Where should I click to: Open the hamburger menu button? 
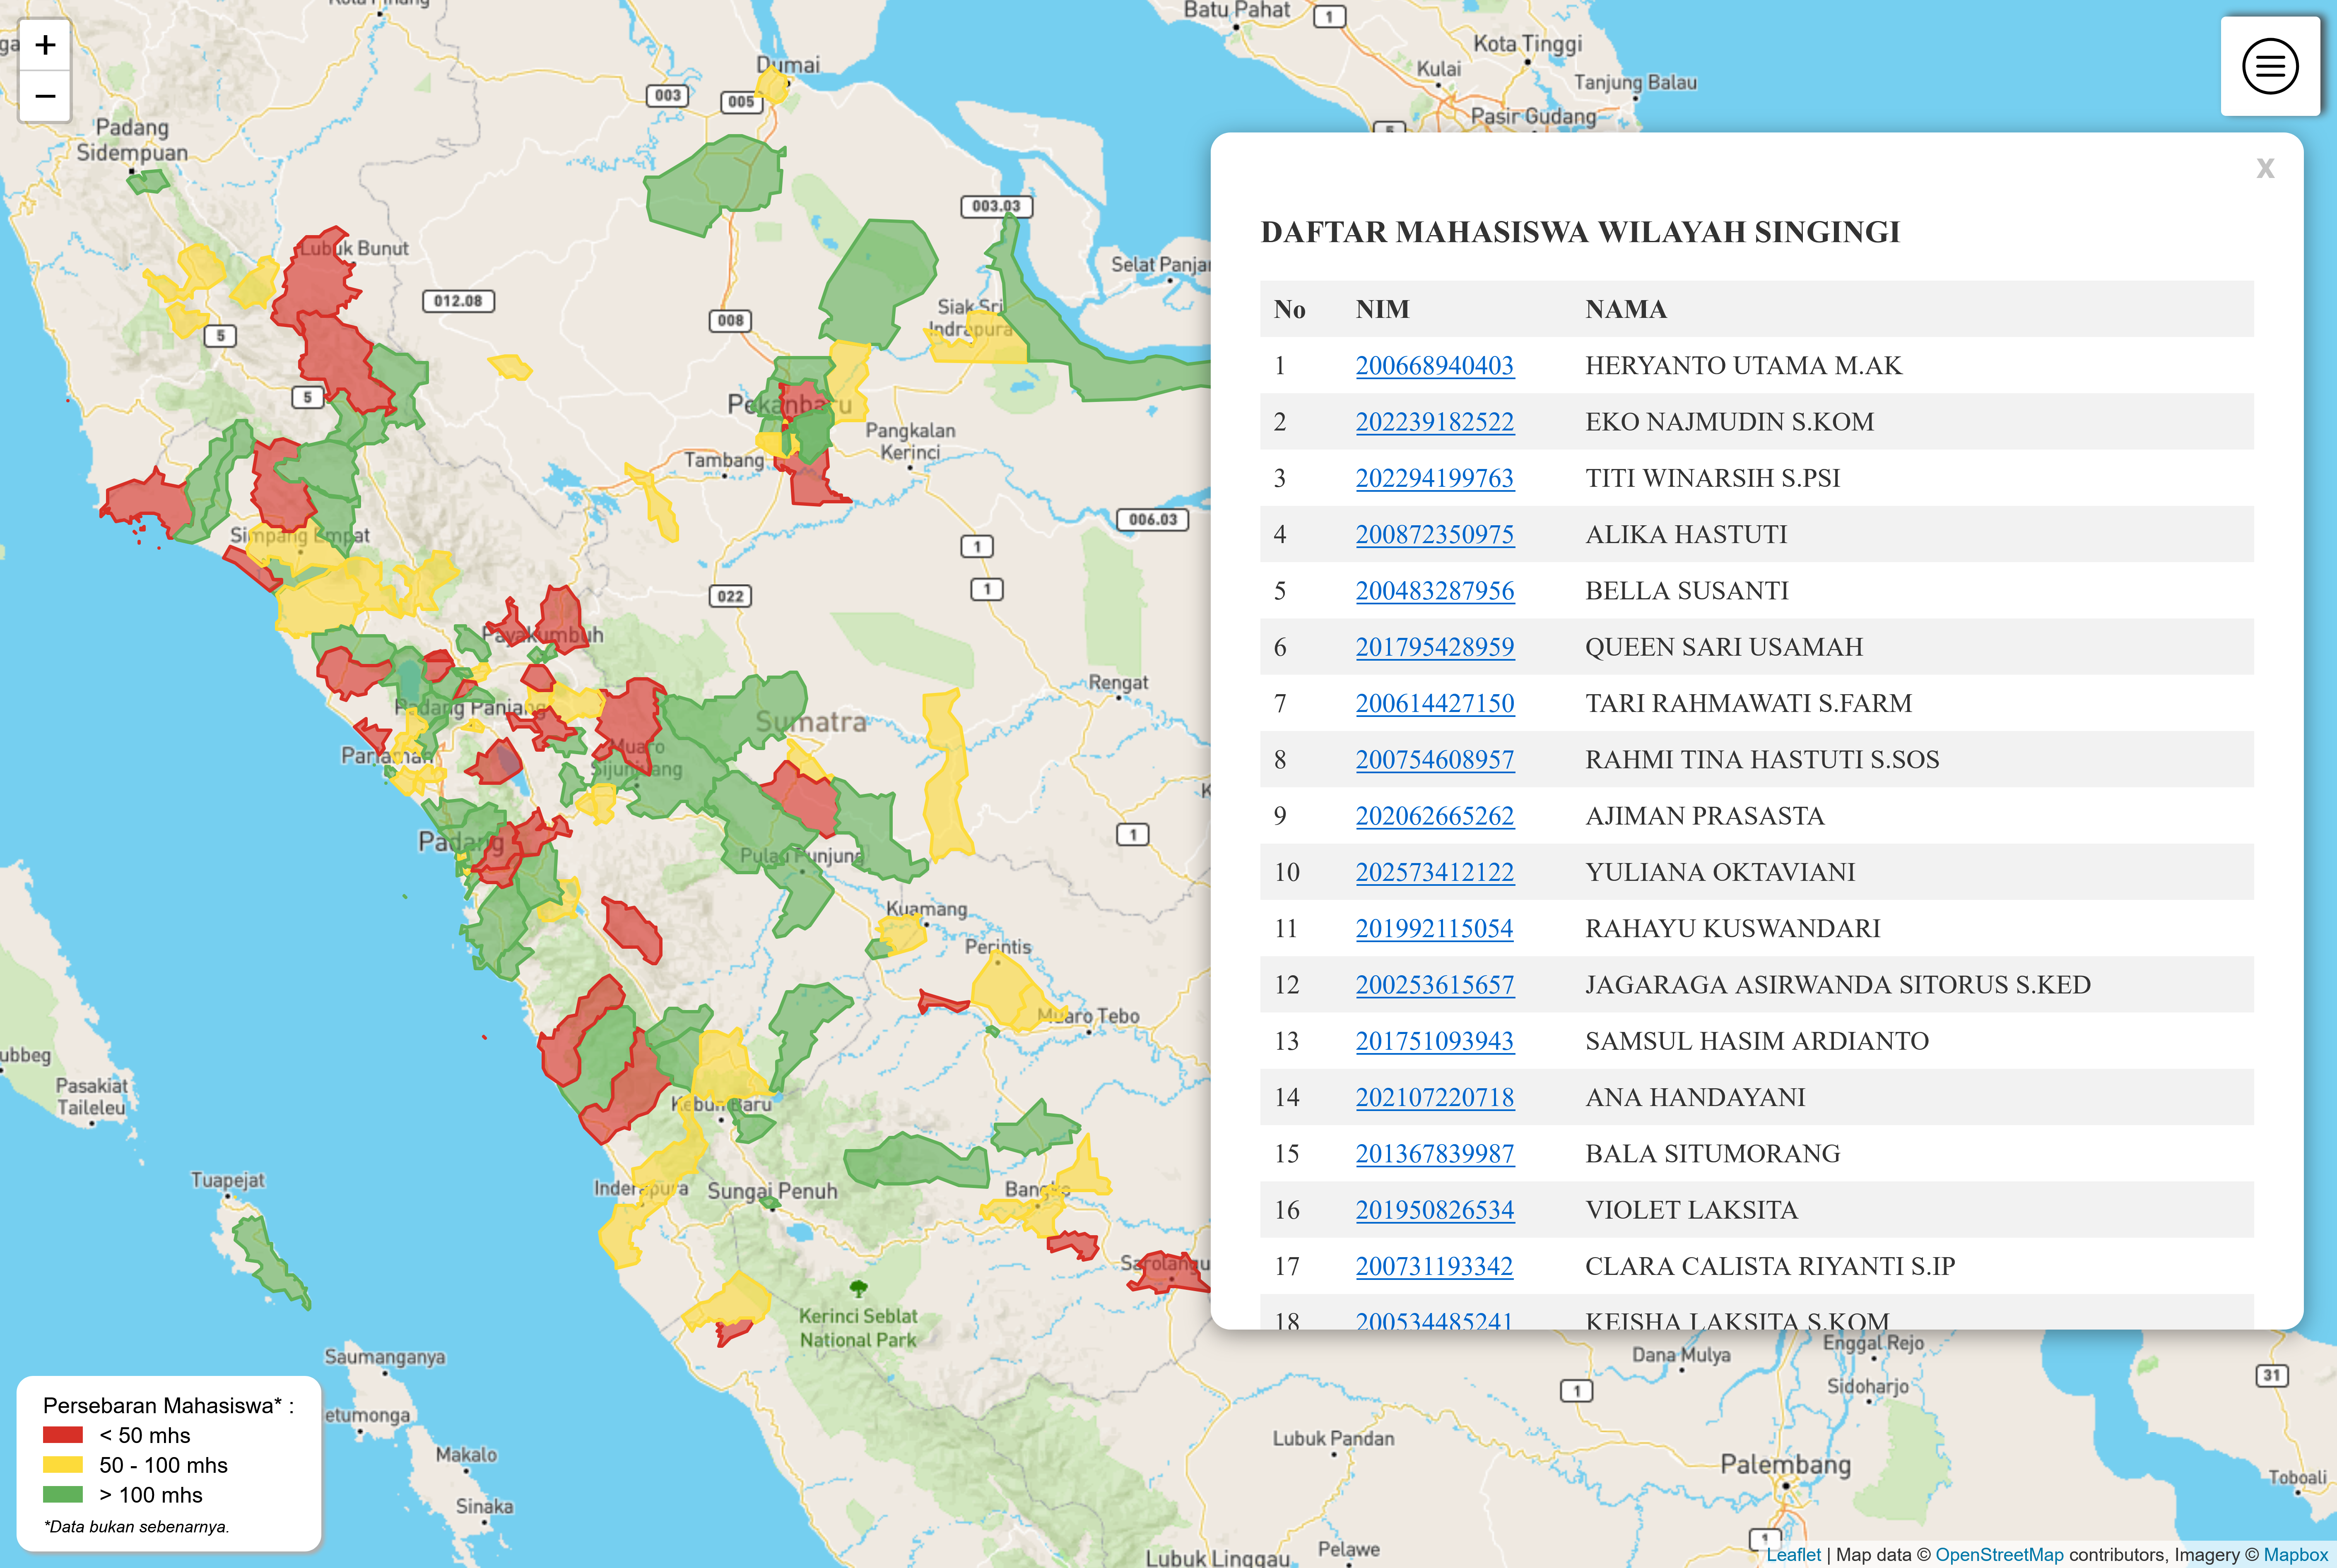click(2270, 66)
